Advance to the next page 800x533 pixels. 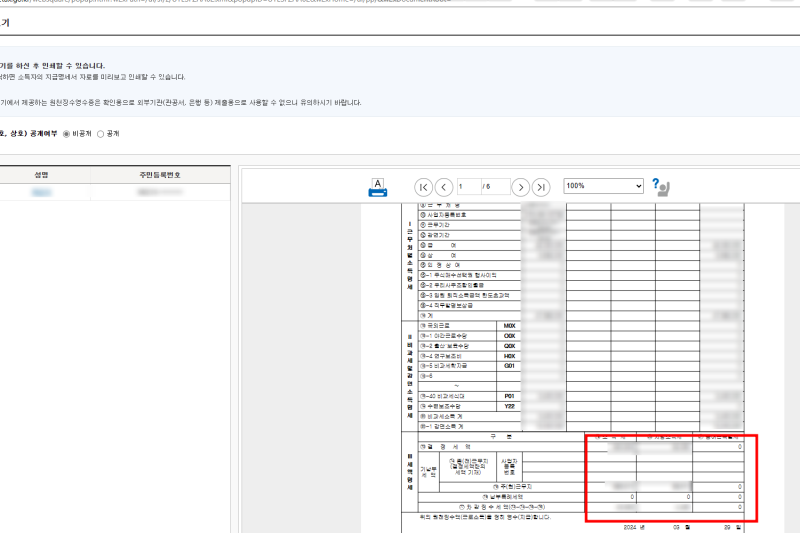coord(520,187)
